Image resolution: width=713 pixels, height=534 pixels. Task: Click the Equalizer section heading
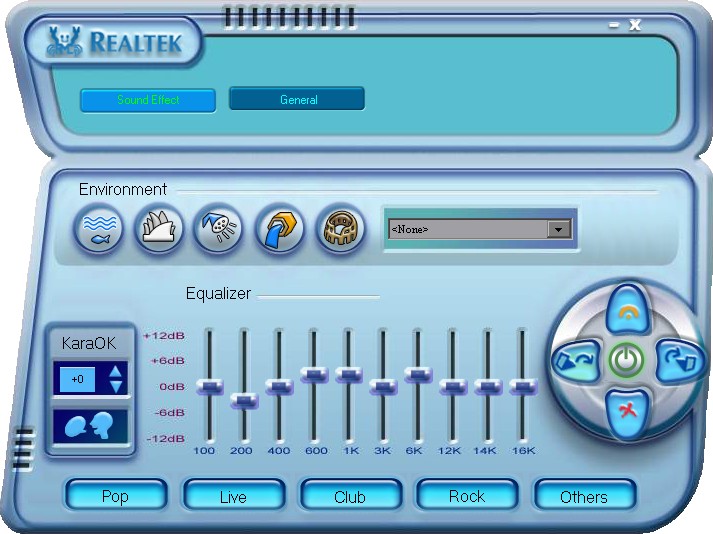218,294
